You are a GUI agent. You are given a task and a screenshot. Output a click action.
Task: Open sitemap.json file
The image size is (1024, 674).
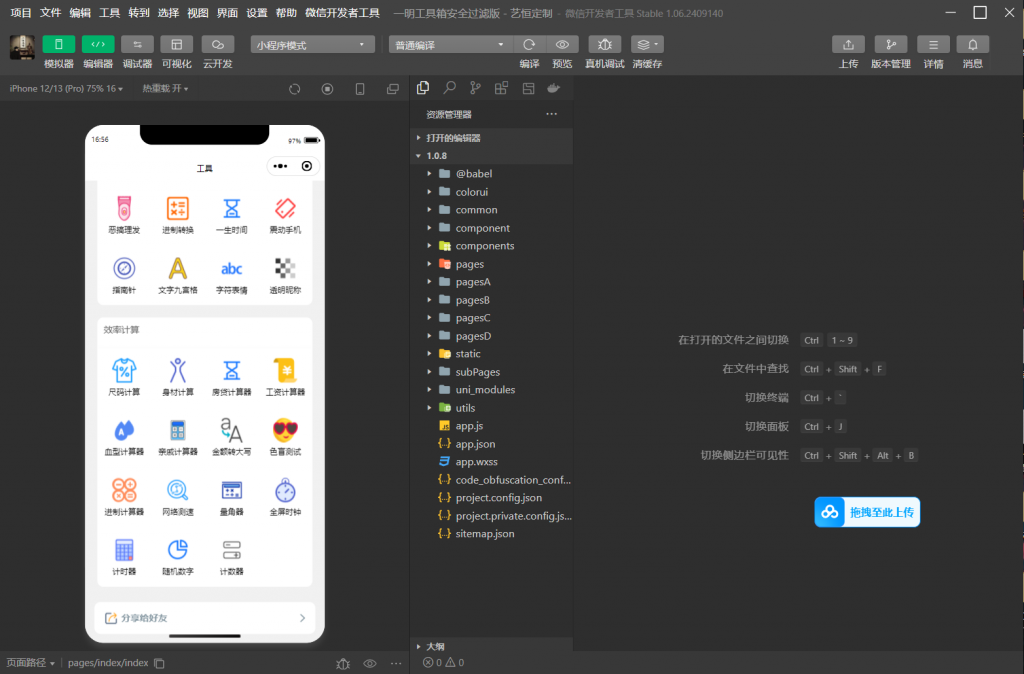492,533
